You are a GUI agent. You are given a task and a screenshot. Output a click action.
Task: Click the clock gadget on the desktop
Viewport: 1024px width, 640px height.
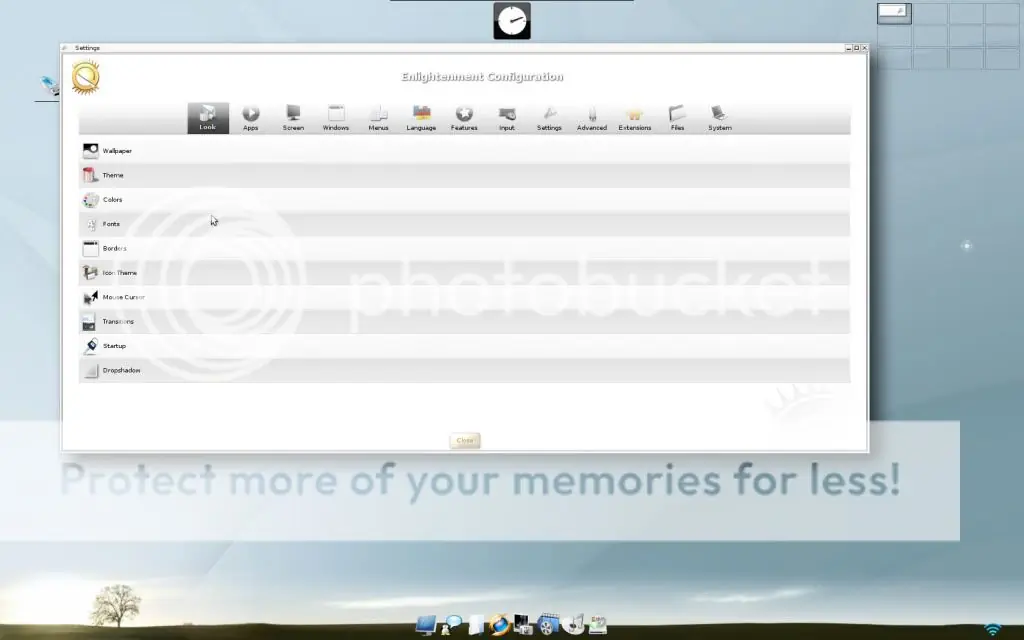pos(512,21)
